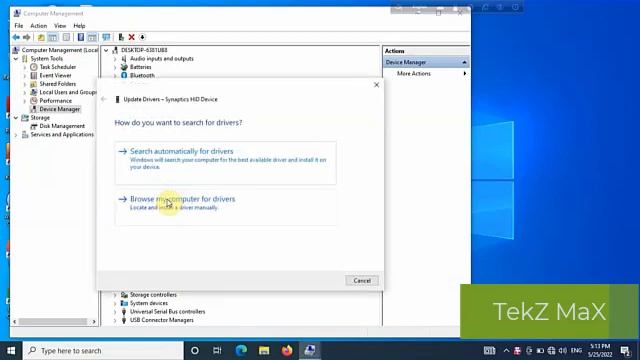Click the Disable device down-arrow icon
Screen dimensions: 640x360
[142, 38]
